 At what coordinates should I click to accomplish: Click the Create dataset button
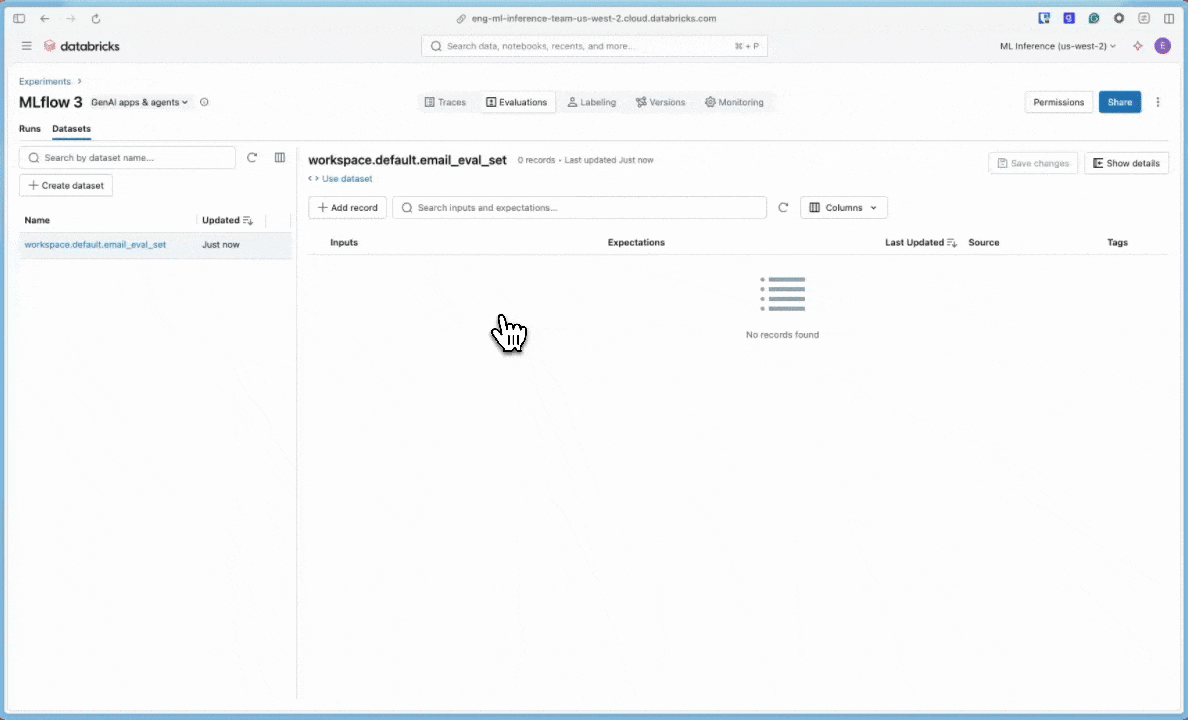pos(66,186)
